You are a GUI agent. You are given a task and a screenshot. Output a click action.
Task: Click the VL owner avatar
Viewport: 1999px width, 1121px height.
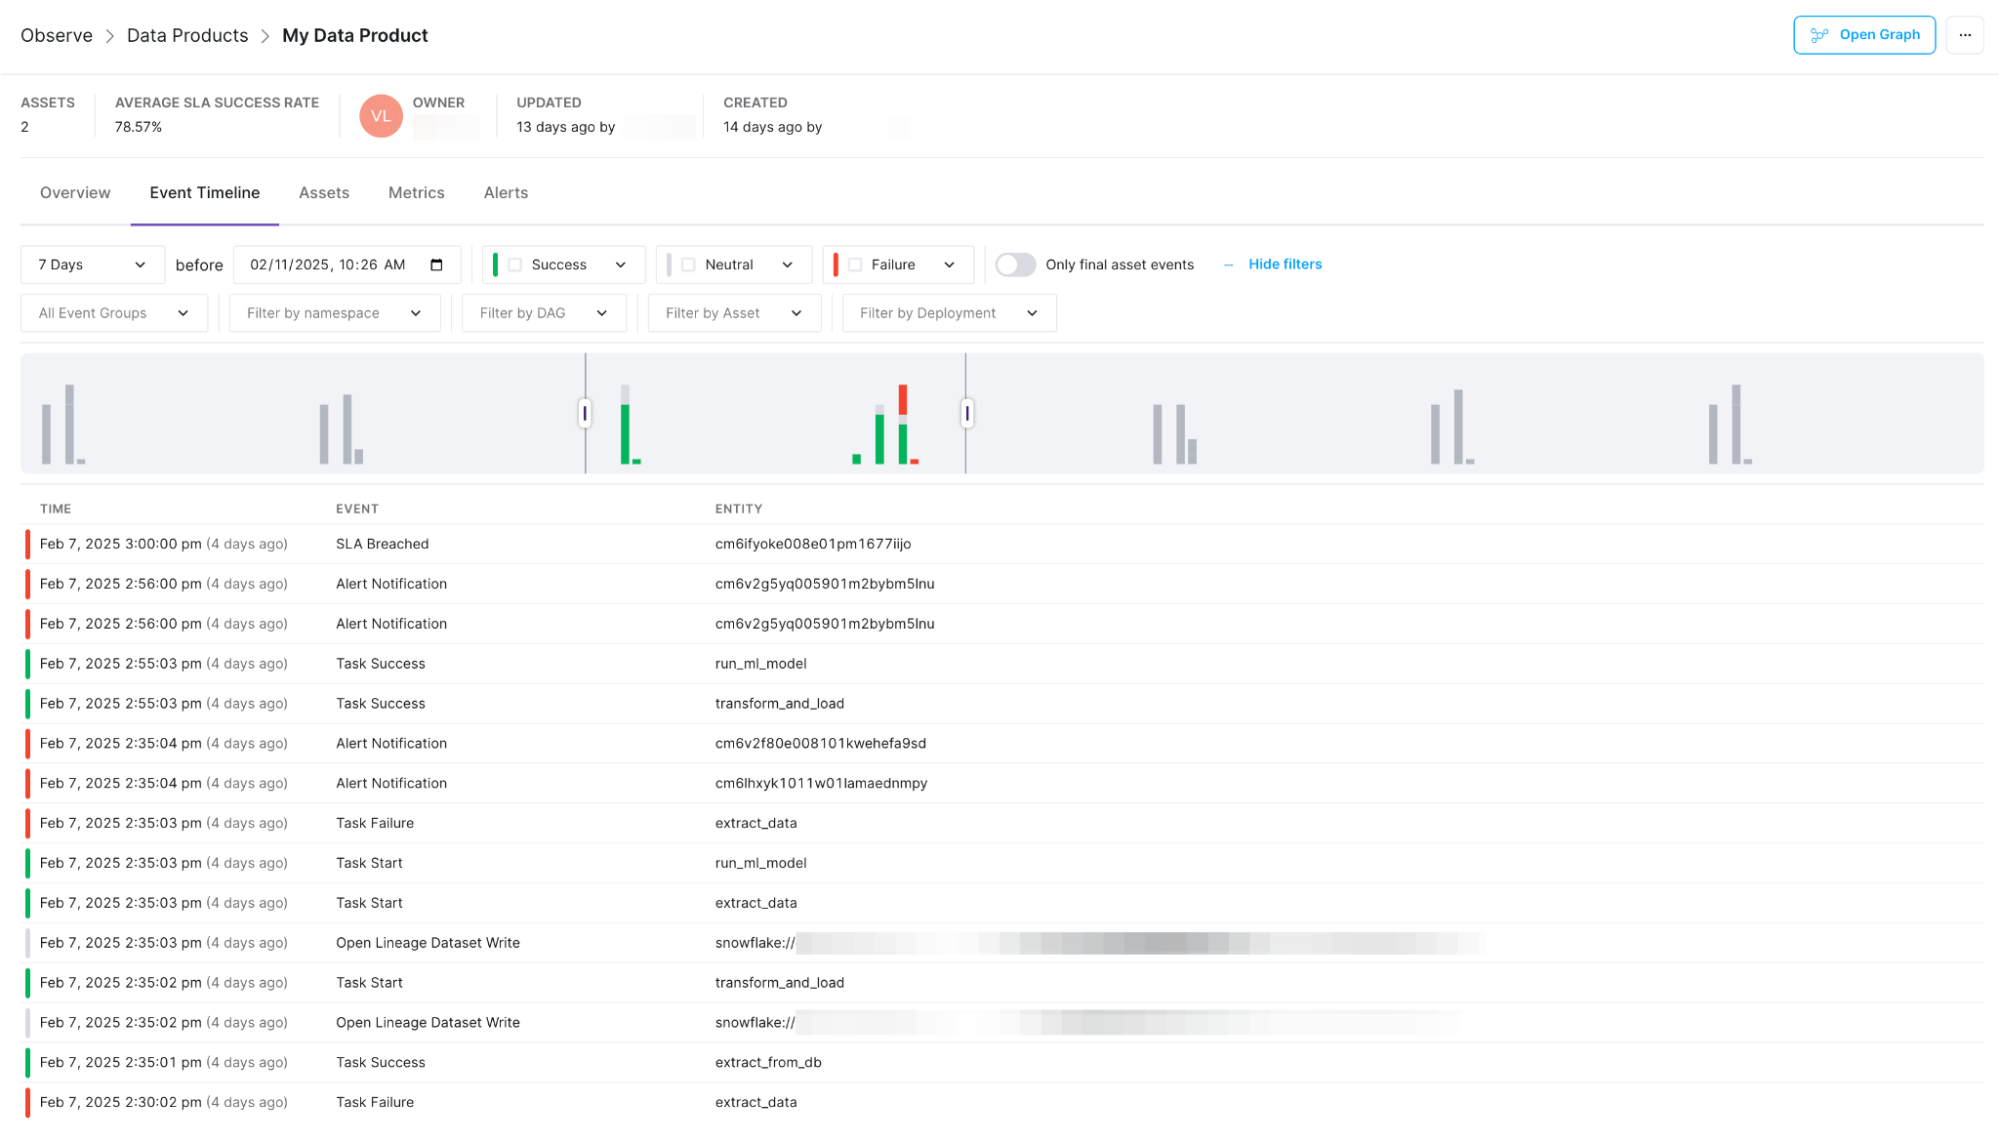coord(381,116)
